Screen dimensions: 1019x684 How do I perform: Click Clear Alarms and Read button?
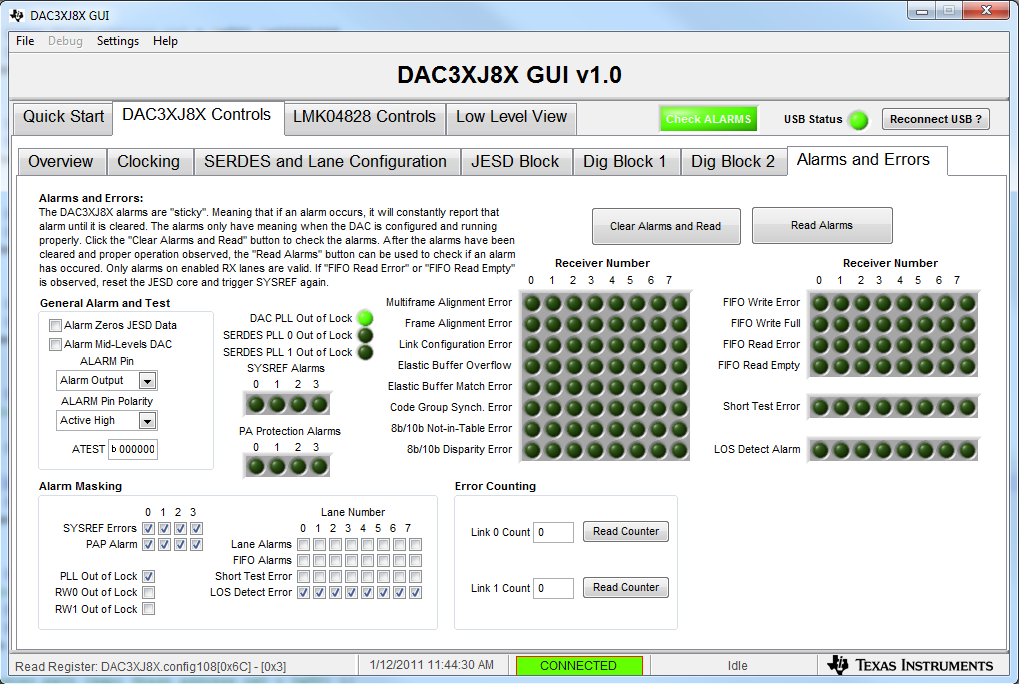click(666, 226)
